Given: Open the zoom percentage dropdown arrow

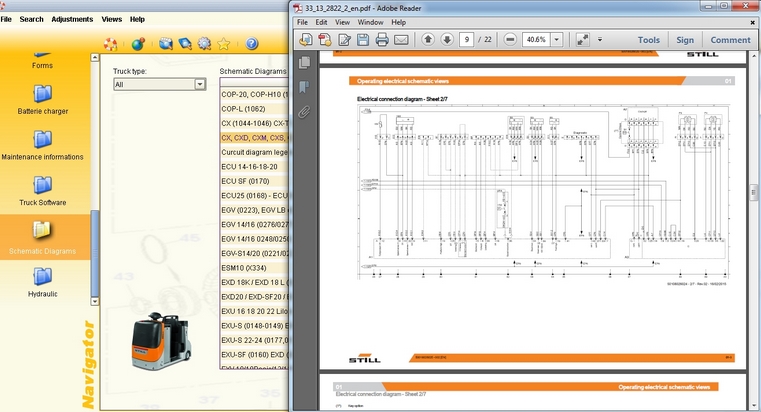Looking at the screenshot, I should click(x=557, y=40).
